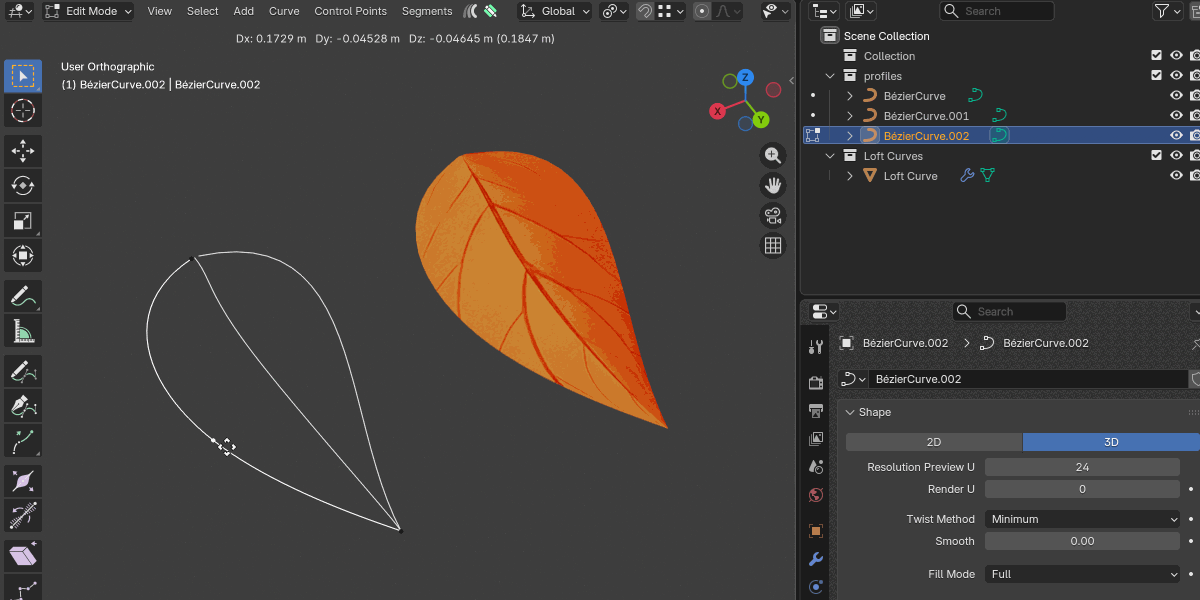Expand the BézierCurve item in the outliner
Viewport: 1200px width, 600px height.
click(x=850, y=96)
